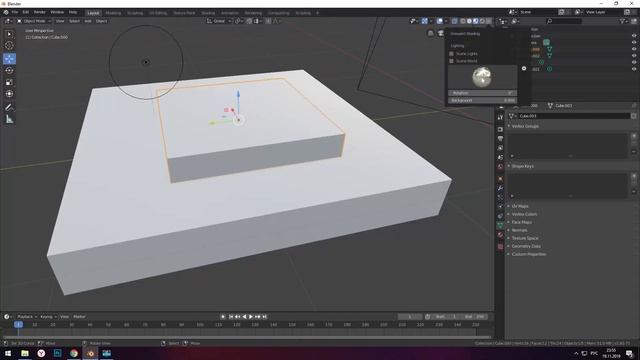
Task: Open the Add menu in viewport header
Action: [88, 21]
